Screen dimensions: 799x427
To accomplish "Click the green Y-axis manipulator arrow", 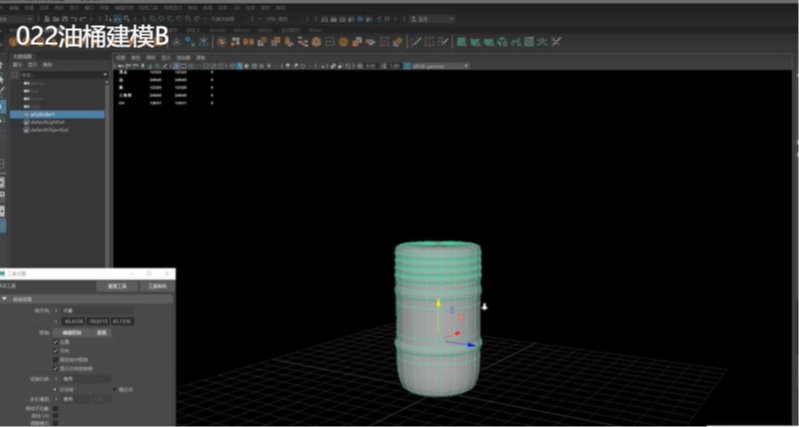I will (x=437, y=301).
